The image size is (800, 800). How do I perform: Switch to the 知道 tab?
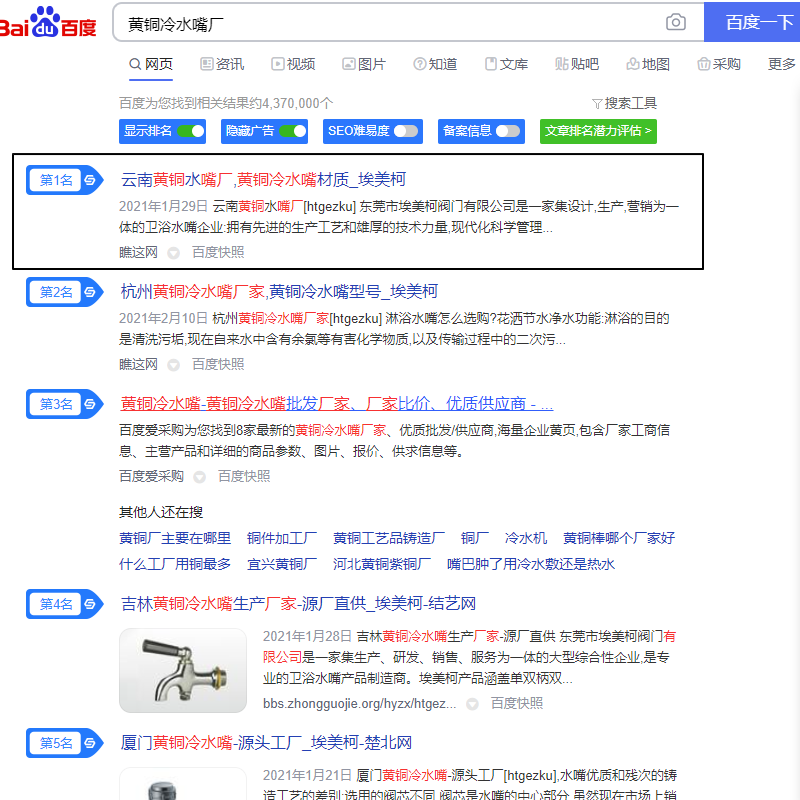pos(435,64)
